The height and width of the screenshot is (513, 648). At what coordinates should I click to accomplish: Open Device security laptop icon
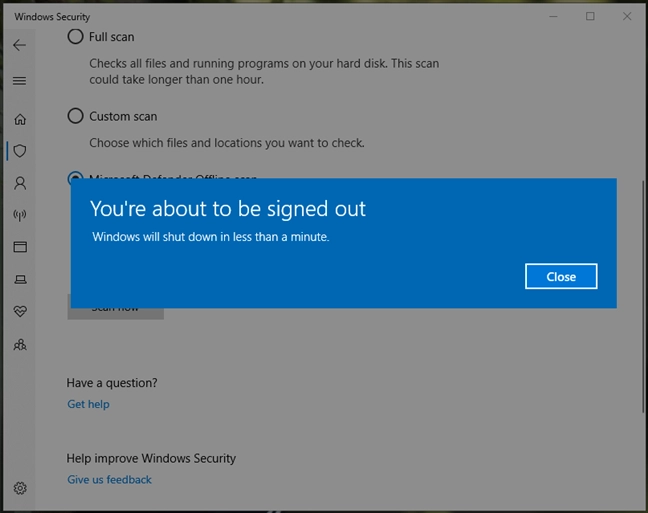pyautogui.click(x=20, y=279)
